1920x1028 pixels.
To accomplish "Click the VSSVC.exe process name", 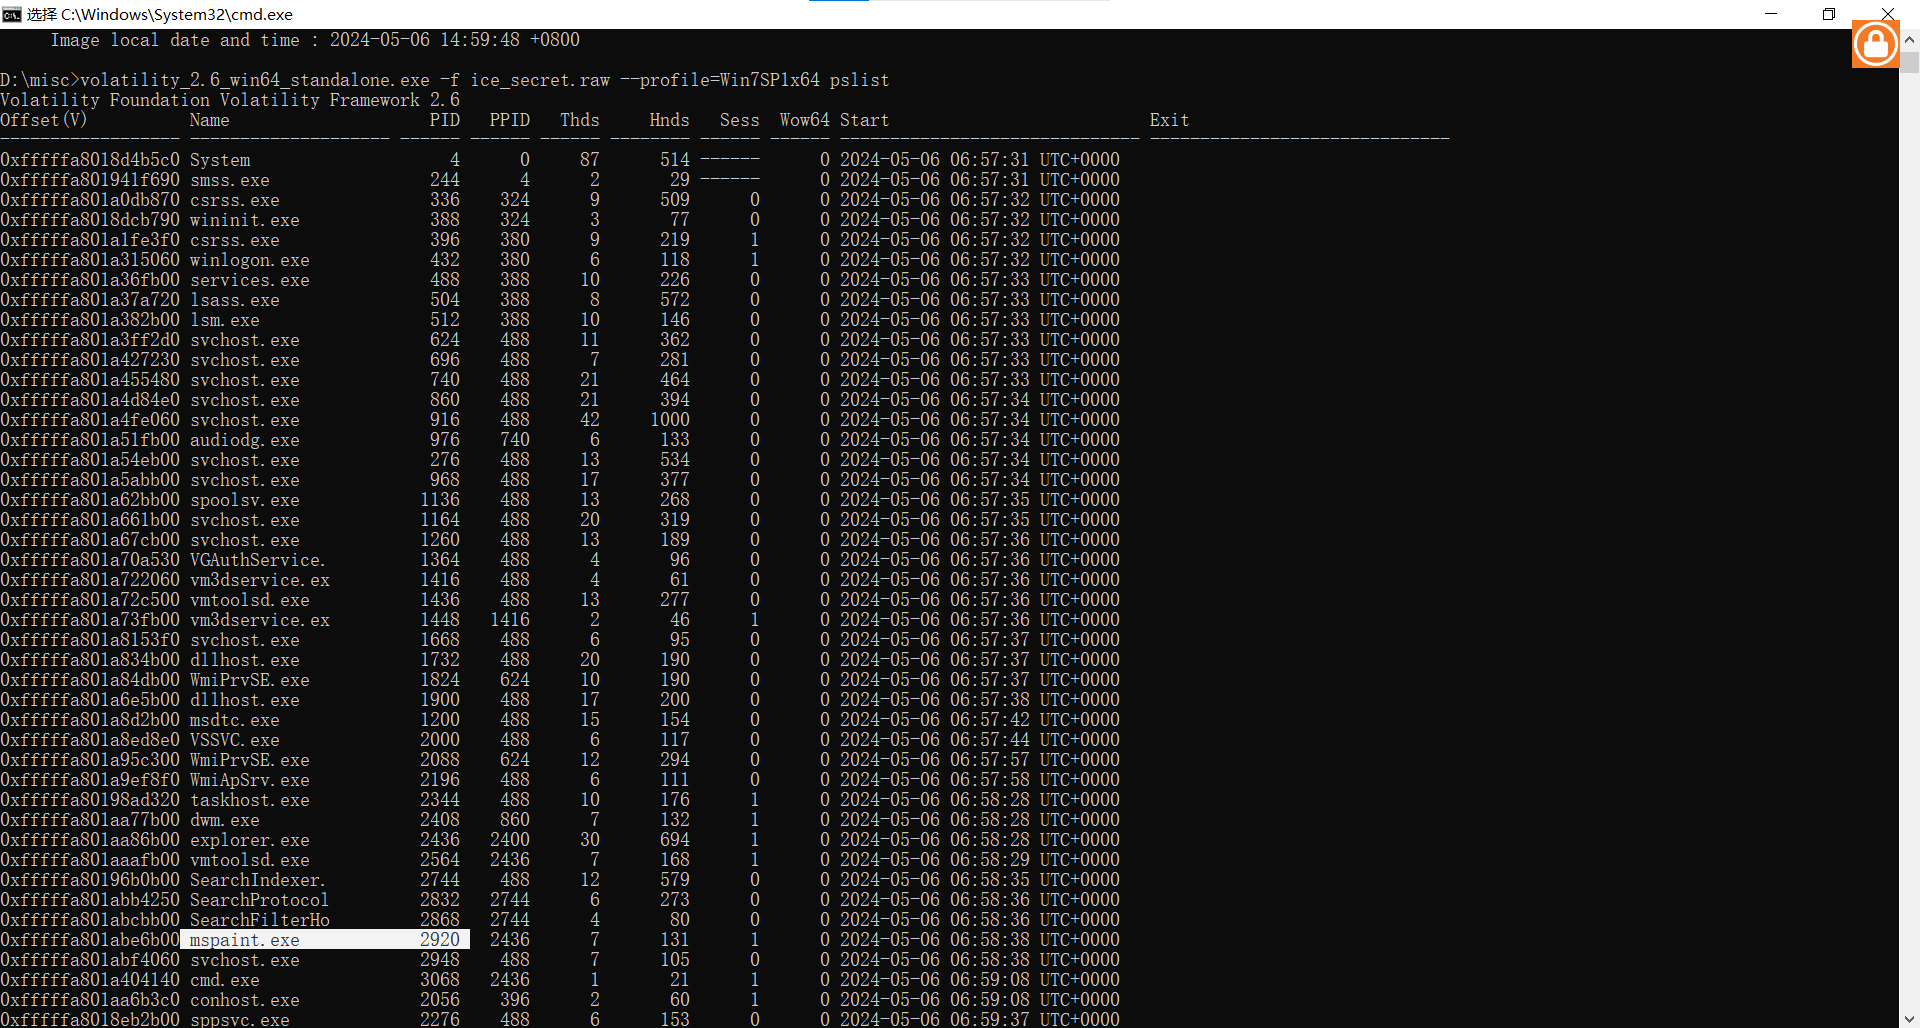I will point(235,740).
